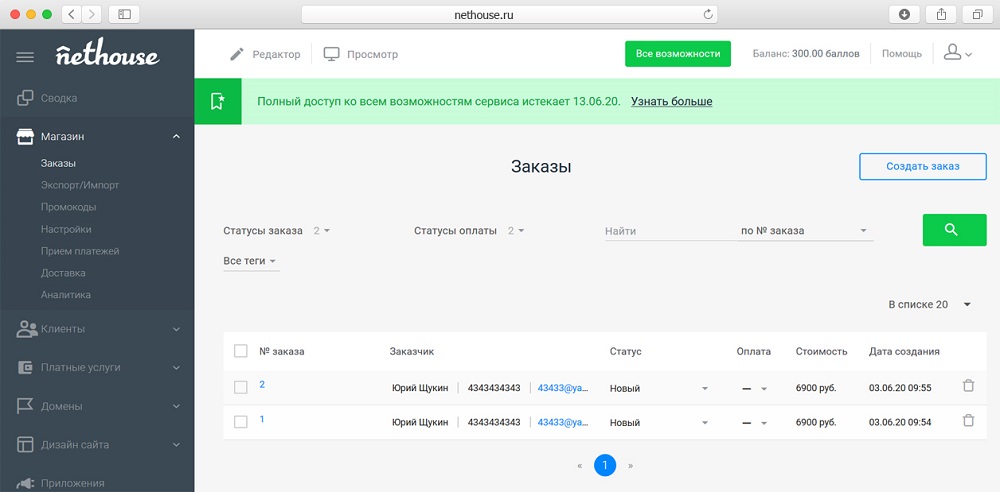This screenshot has width=1000, height=492.
Task: Click customer email in order 1
Action: 563,422
